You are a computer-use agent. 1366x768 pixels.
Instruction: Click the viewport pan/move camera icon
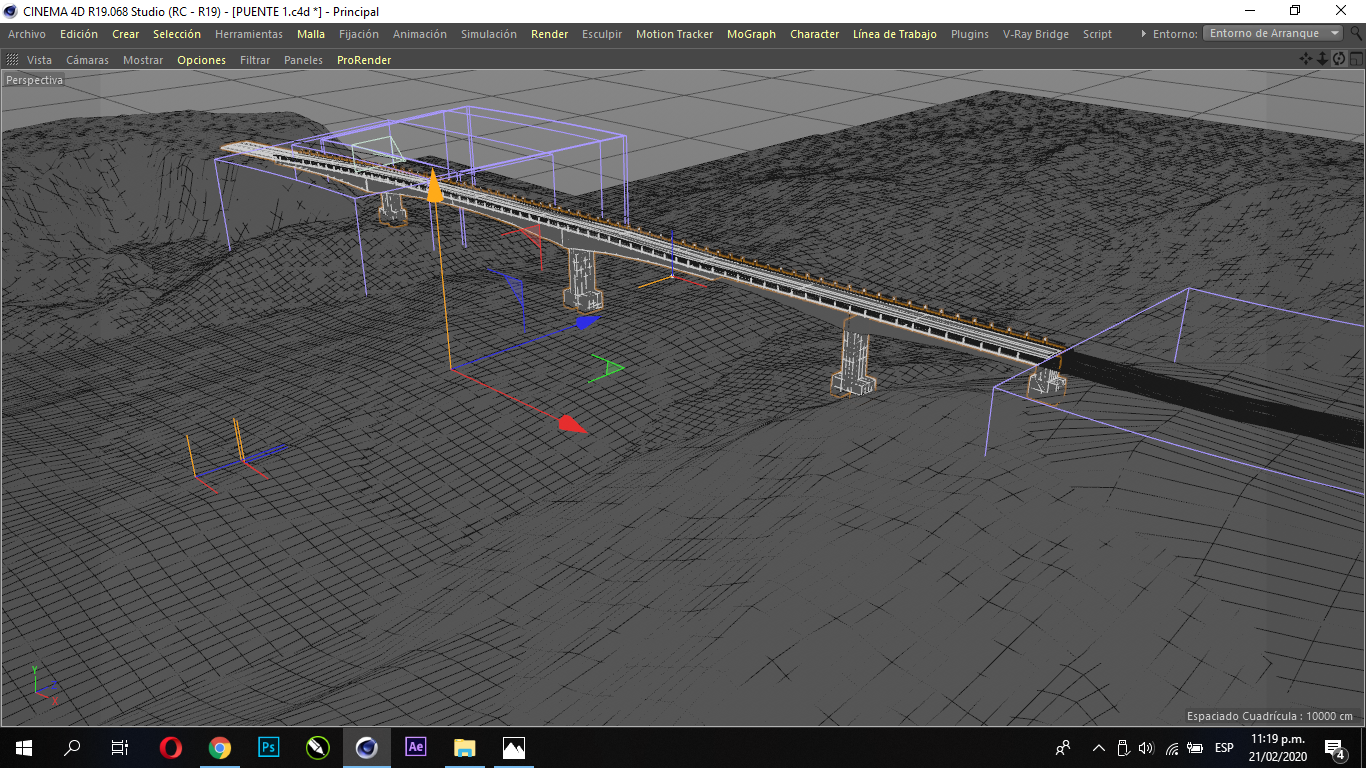pos(1306,59)
